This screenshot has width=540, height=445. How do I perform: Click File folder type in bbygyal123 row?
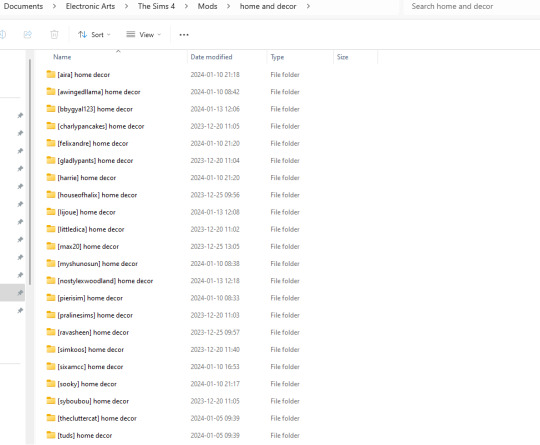click(285, 109)
